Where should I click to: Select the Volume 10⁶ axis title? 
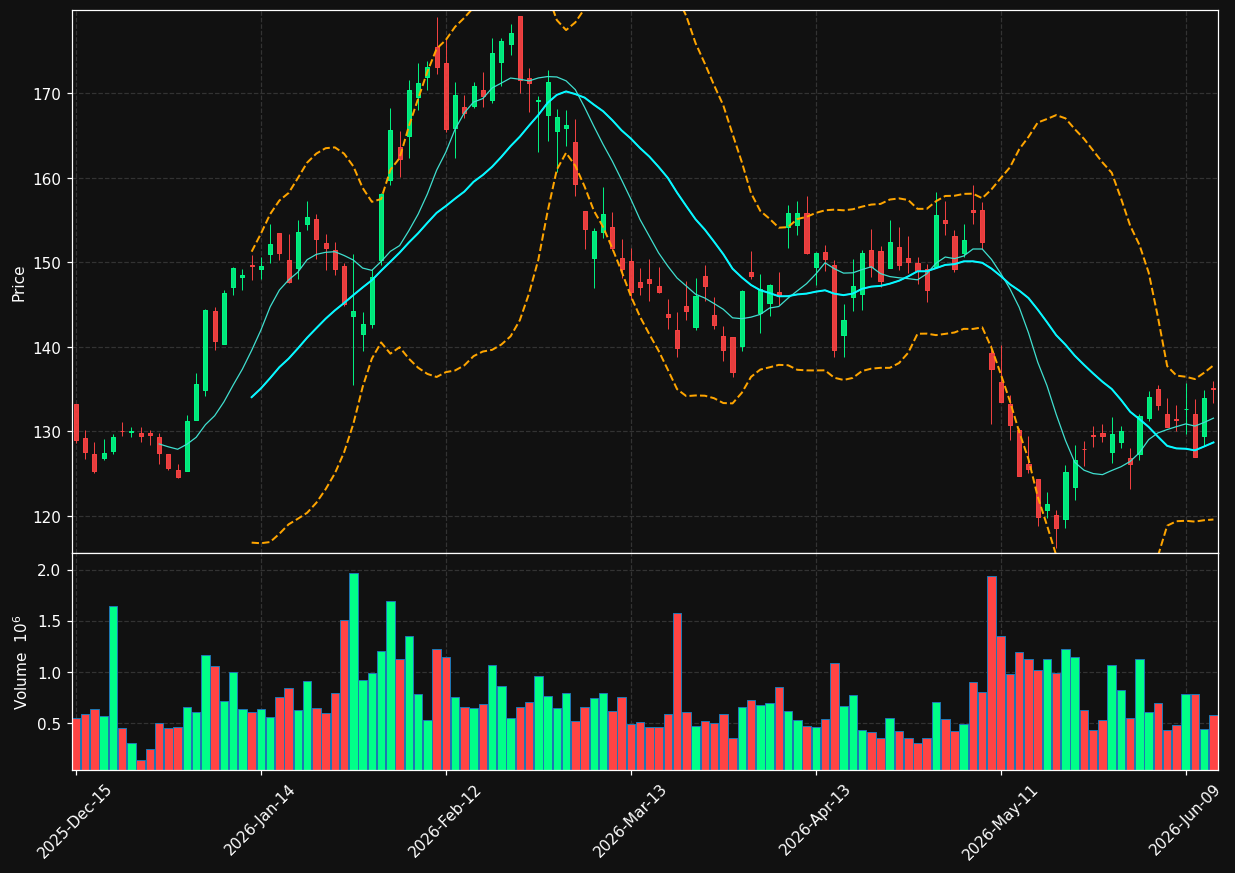coord(20,663)
